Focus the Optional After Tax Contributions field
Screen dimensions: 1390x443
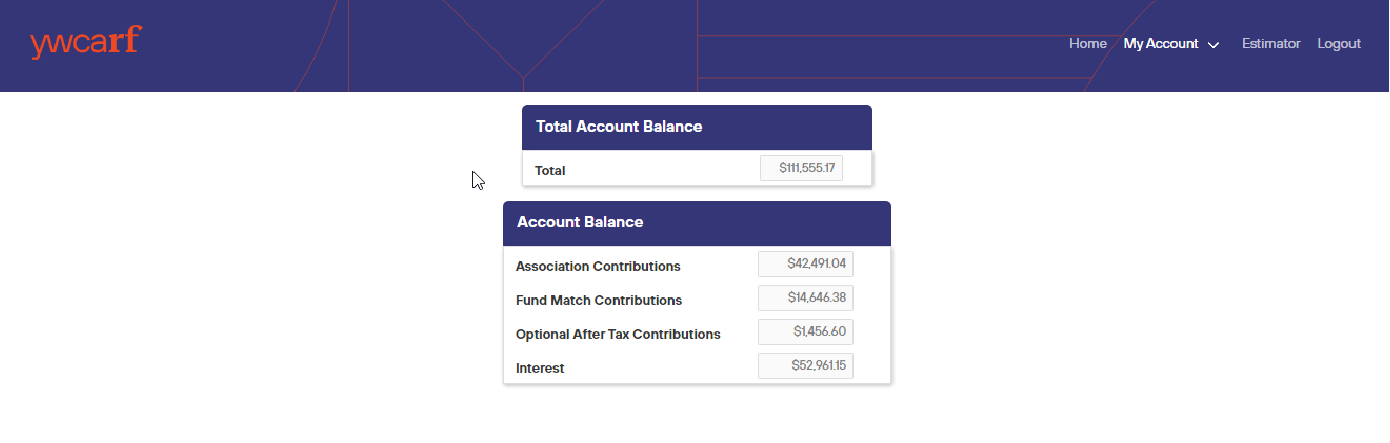click(805, 332)
